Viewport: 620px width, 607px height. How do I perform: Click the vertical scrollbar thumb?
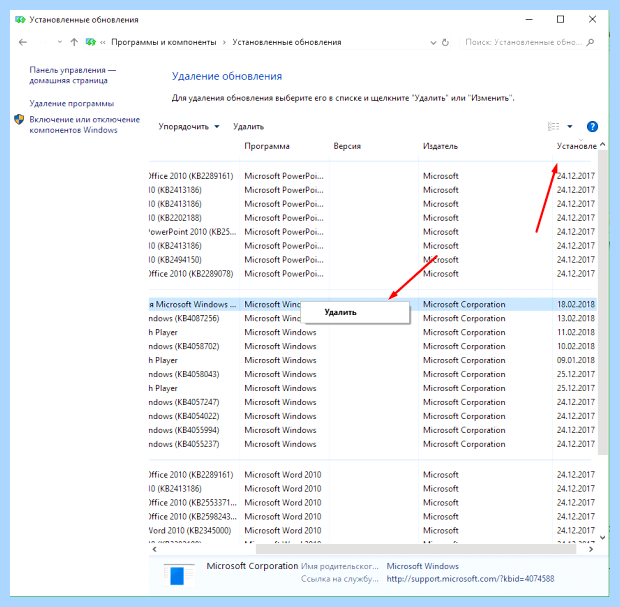click(602, 303)
